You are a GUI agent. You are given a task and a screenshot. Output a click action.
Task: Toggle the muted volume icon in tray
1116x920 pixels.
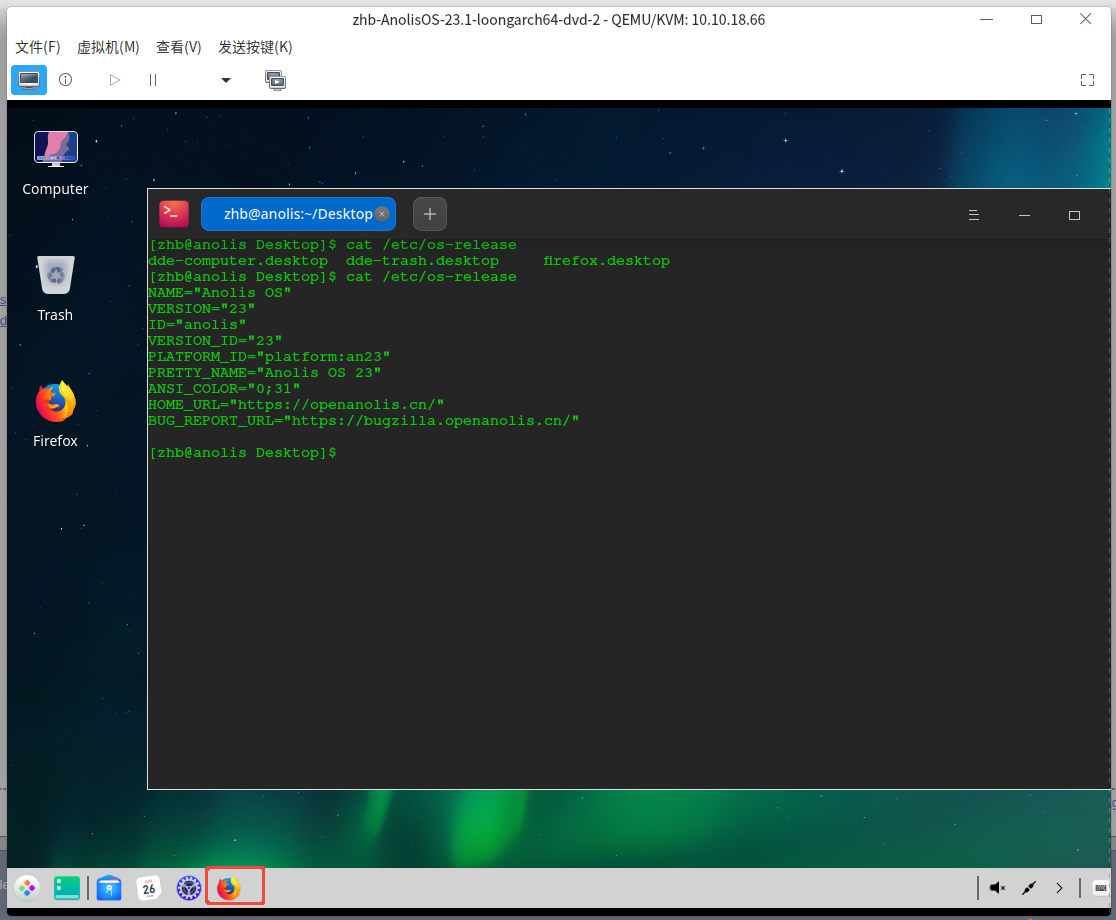tap(997, 887)
